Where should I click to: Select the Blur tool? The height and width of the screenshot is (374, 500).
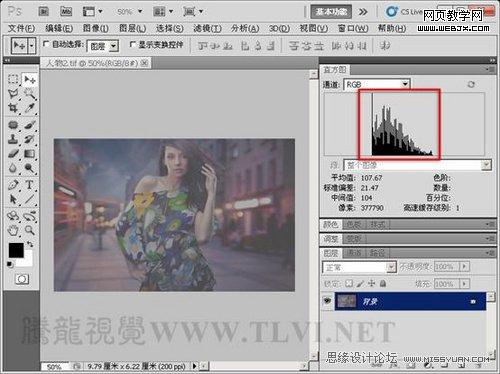pyautogui.click(x=13, y=168)
